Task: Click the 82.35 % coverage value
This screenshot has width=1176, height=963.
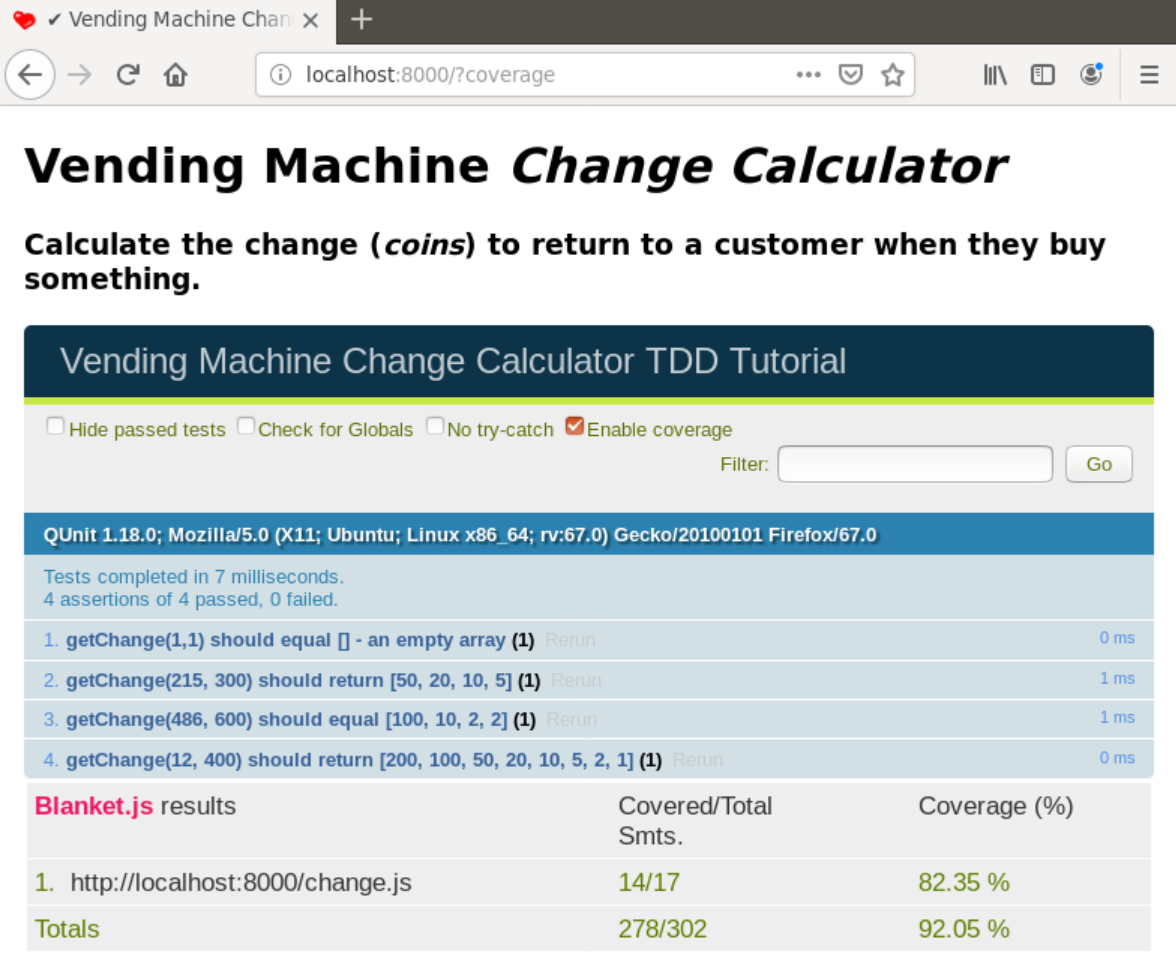Action: point(964,882)
